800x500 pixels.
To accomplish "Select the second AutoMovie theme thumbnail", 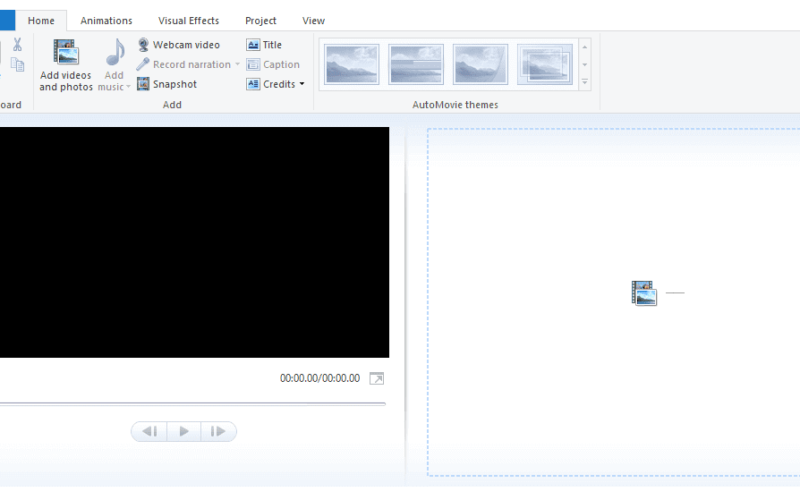I will click(x=416, y=64).
